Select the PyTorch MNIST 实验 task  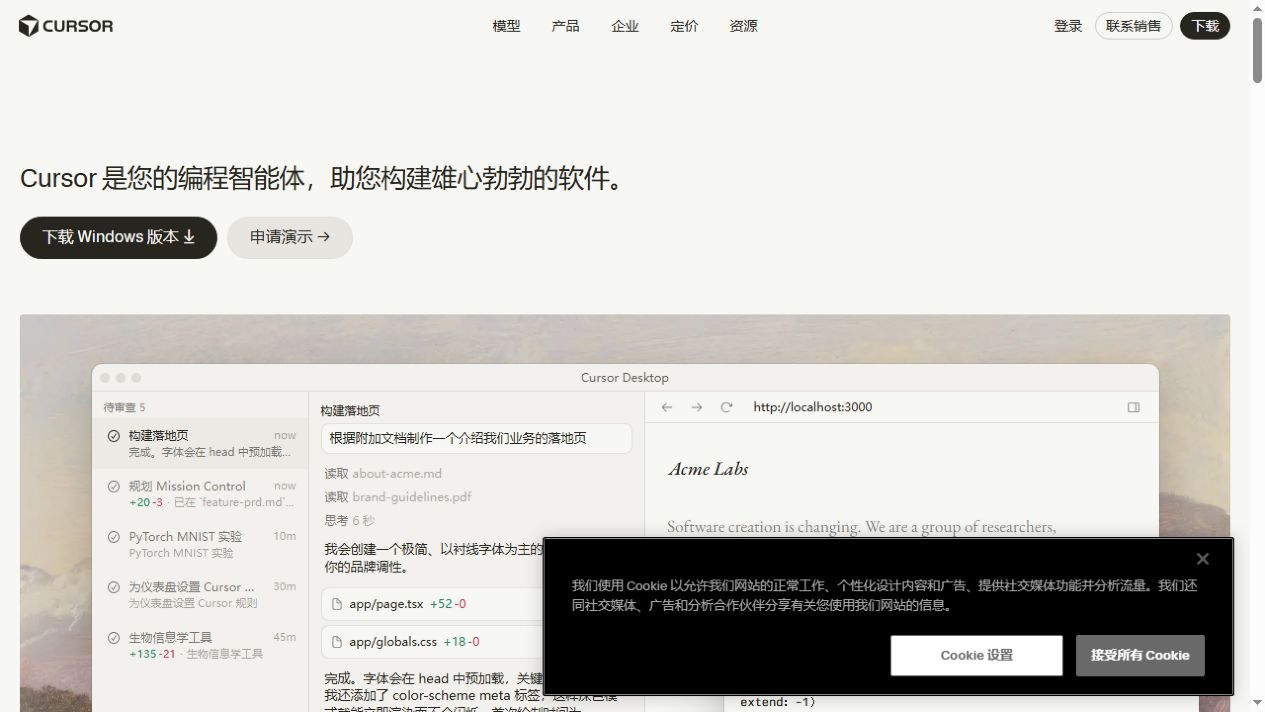pyautogui.click(x=200, y=544)
